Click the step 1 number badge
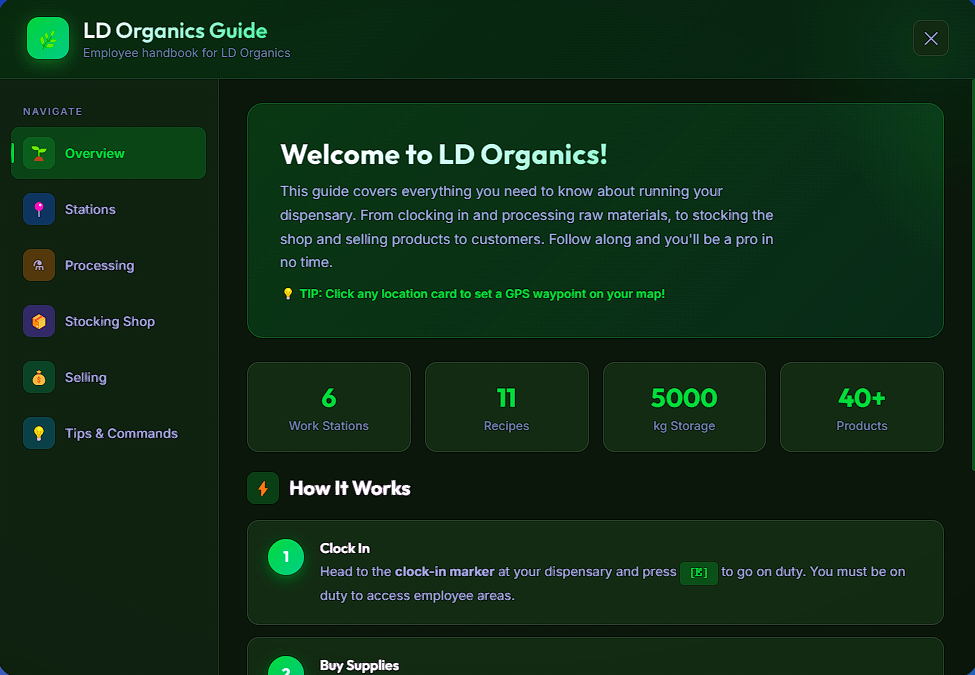975x675 pixels. pyautogui.click(x=286, y=557)
